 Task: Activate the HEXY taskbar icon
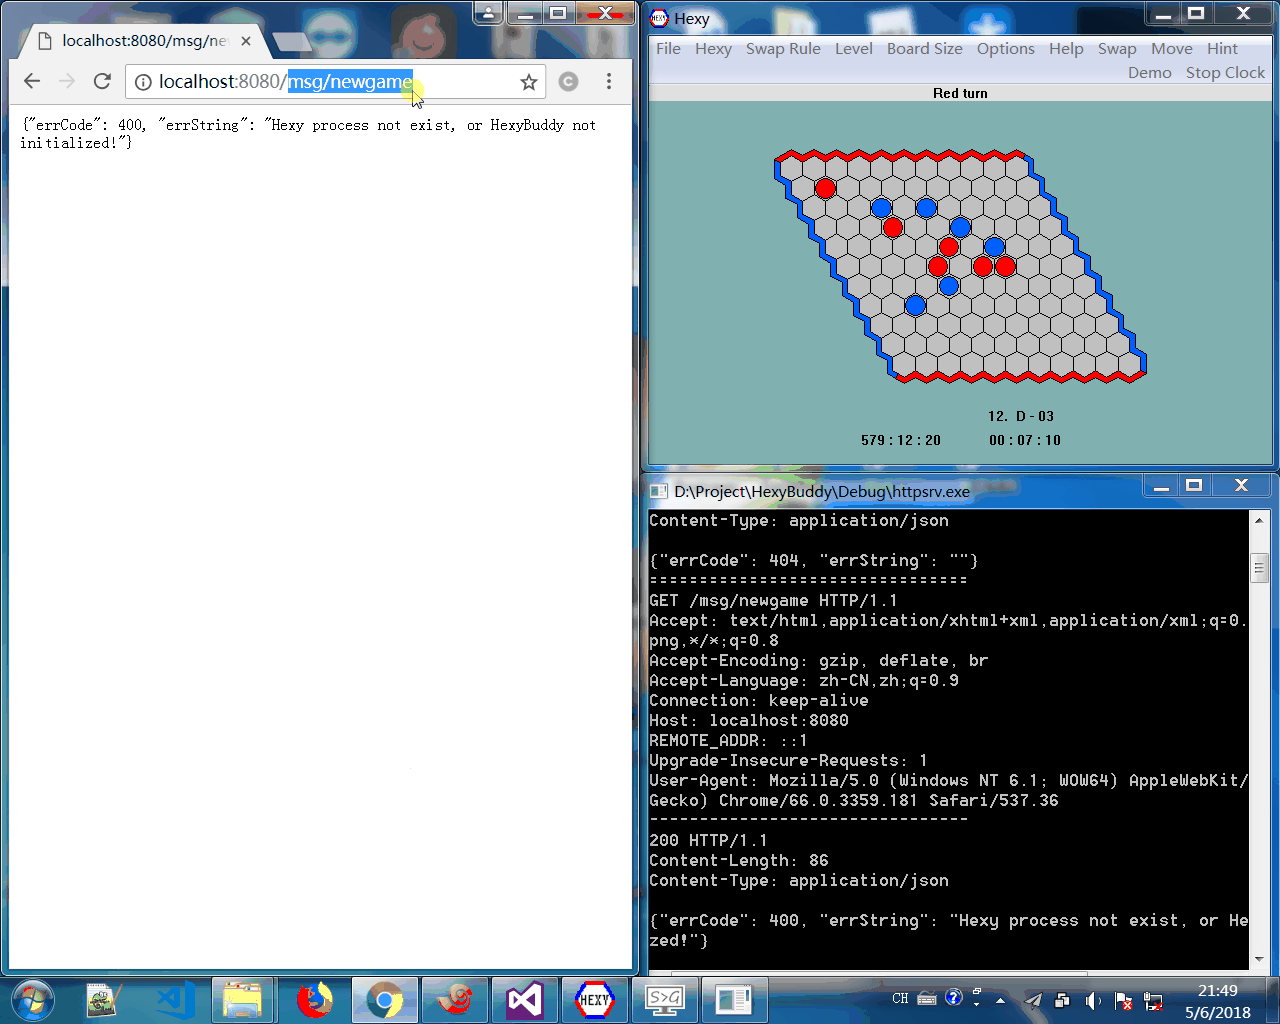(594, 1000)
